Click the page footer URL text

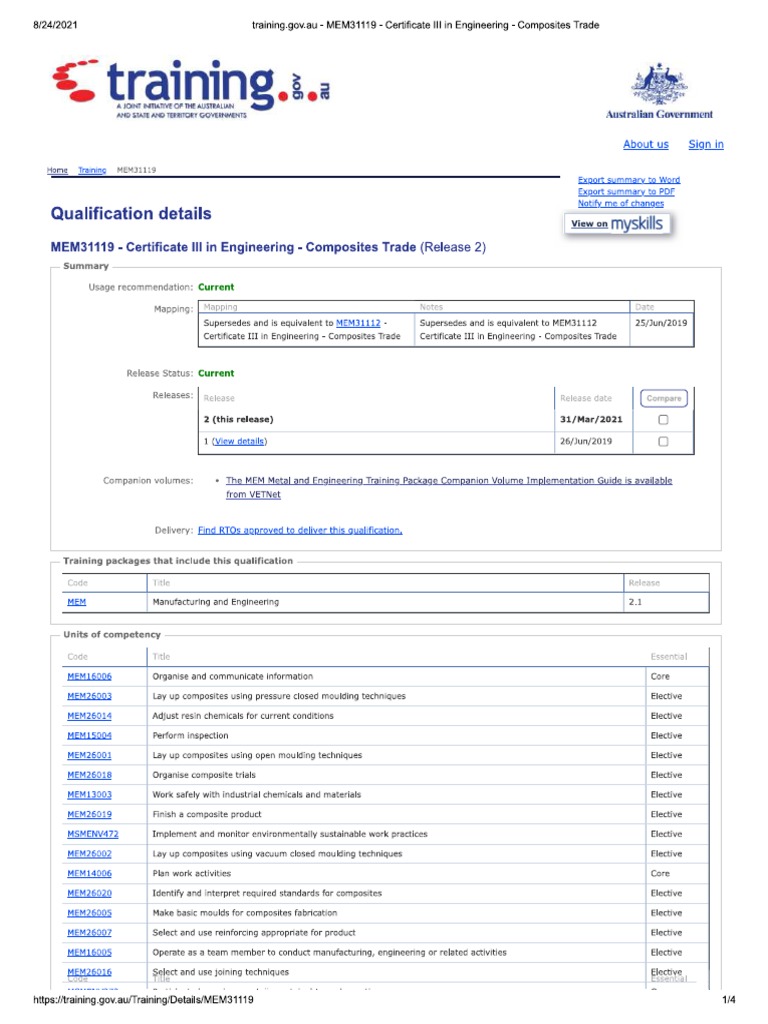[143, 999]
